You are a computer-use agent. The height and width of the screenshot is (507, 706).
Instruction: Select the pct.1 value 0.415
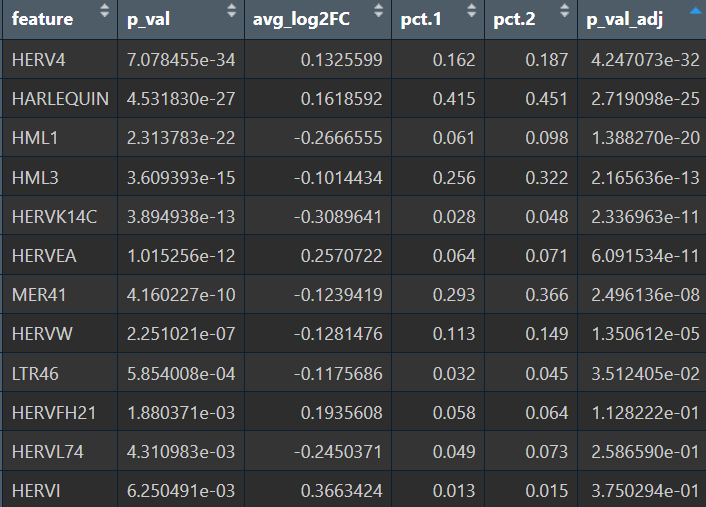click(x=454, y=100)
